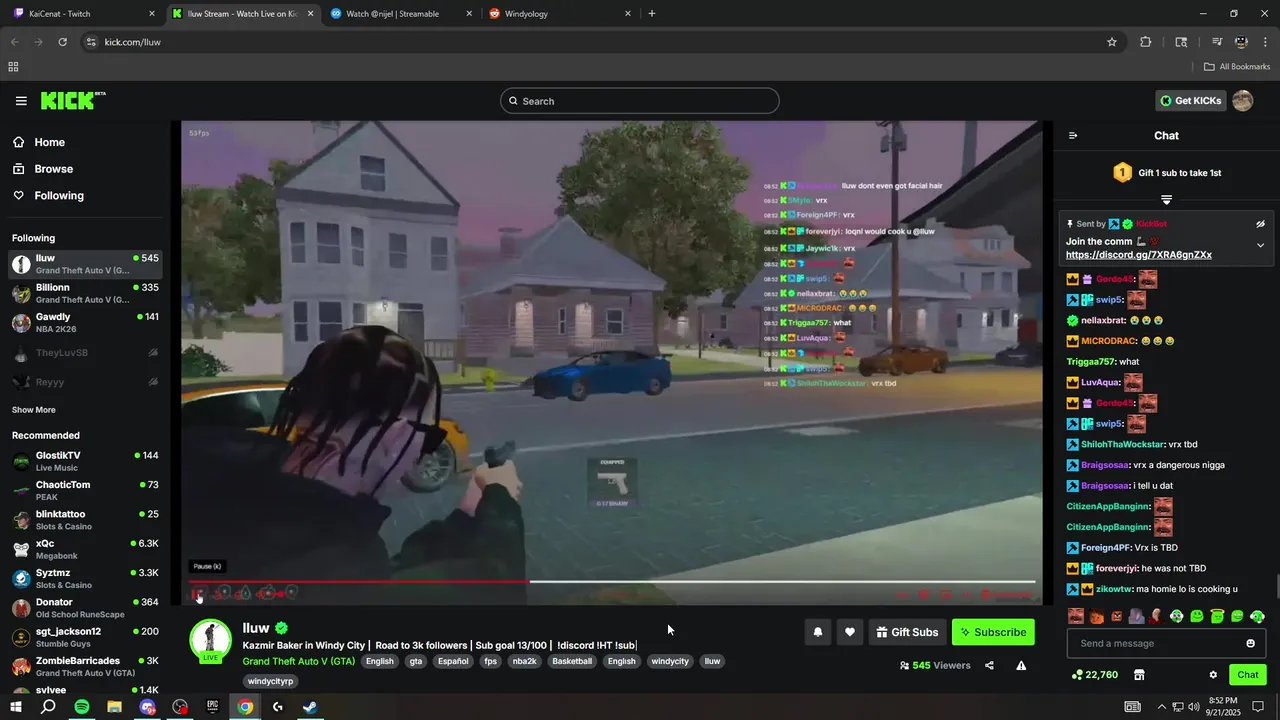Expand the pinned message chevron

[x=1260, y=245]
